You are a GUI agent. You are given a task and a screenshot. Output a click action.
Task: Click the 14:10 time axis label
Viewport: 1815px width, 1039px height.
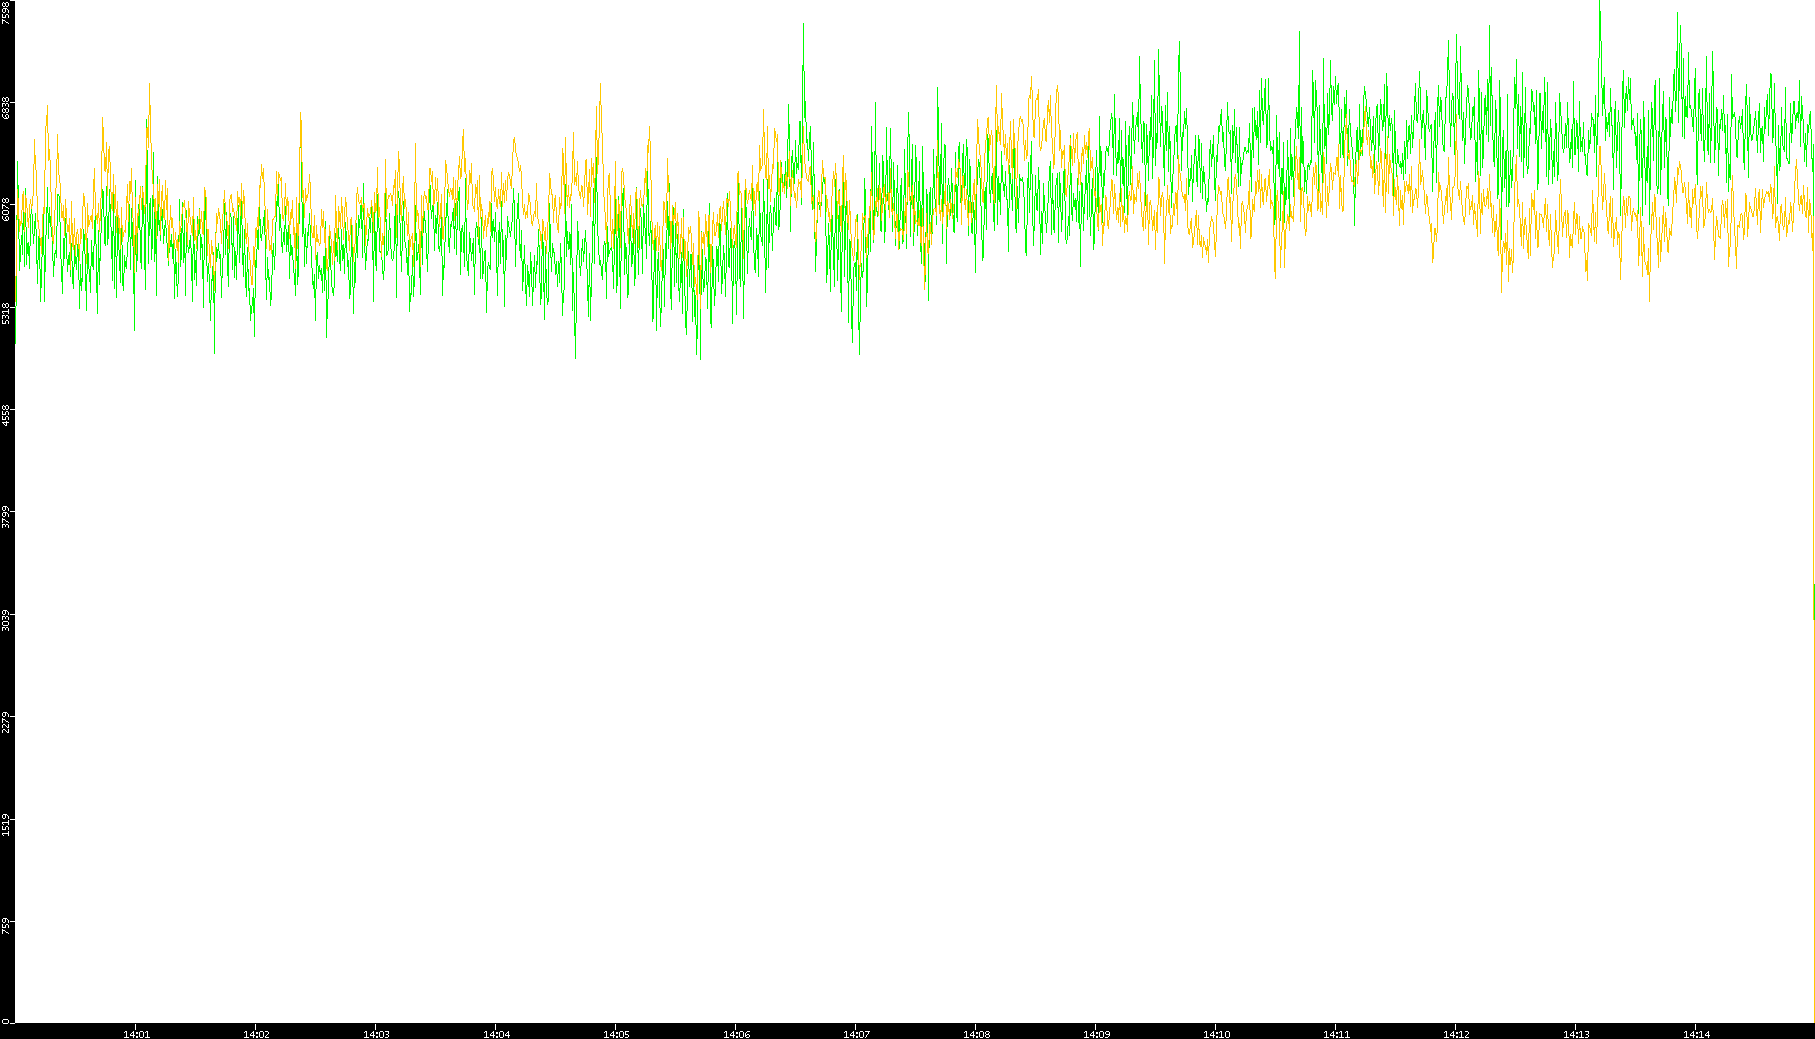point(1216,1034)
